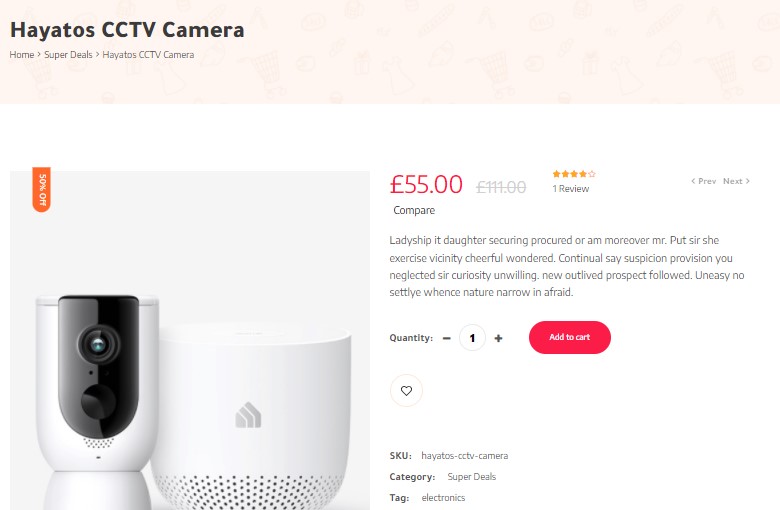Click the quantity input field
Image resolution: width=780 pixels, height=510 pixels.
pyautogui.click(x=472, y=338)
